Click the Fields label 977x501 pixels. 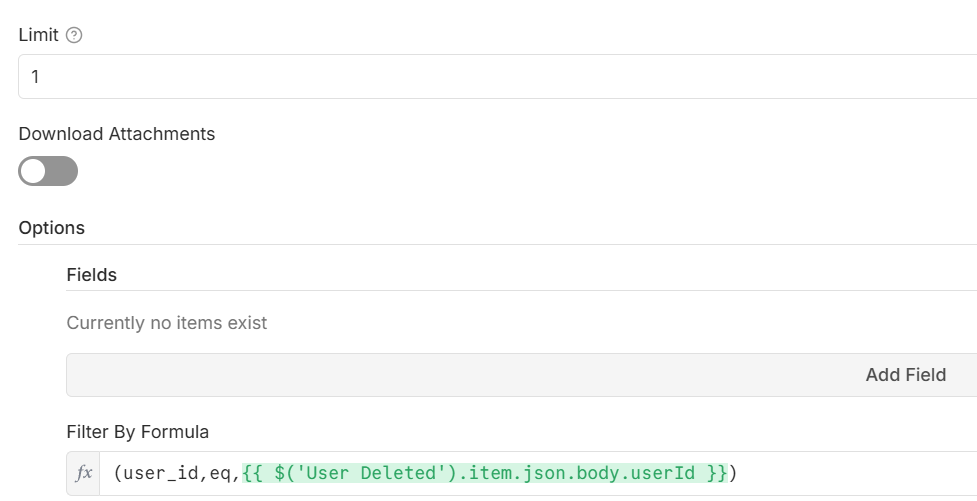91,275
